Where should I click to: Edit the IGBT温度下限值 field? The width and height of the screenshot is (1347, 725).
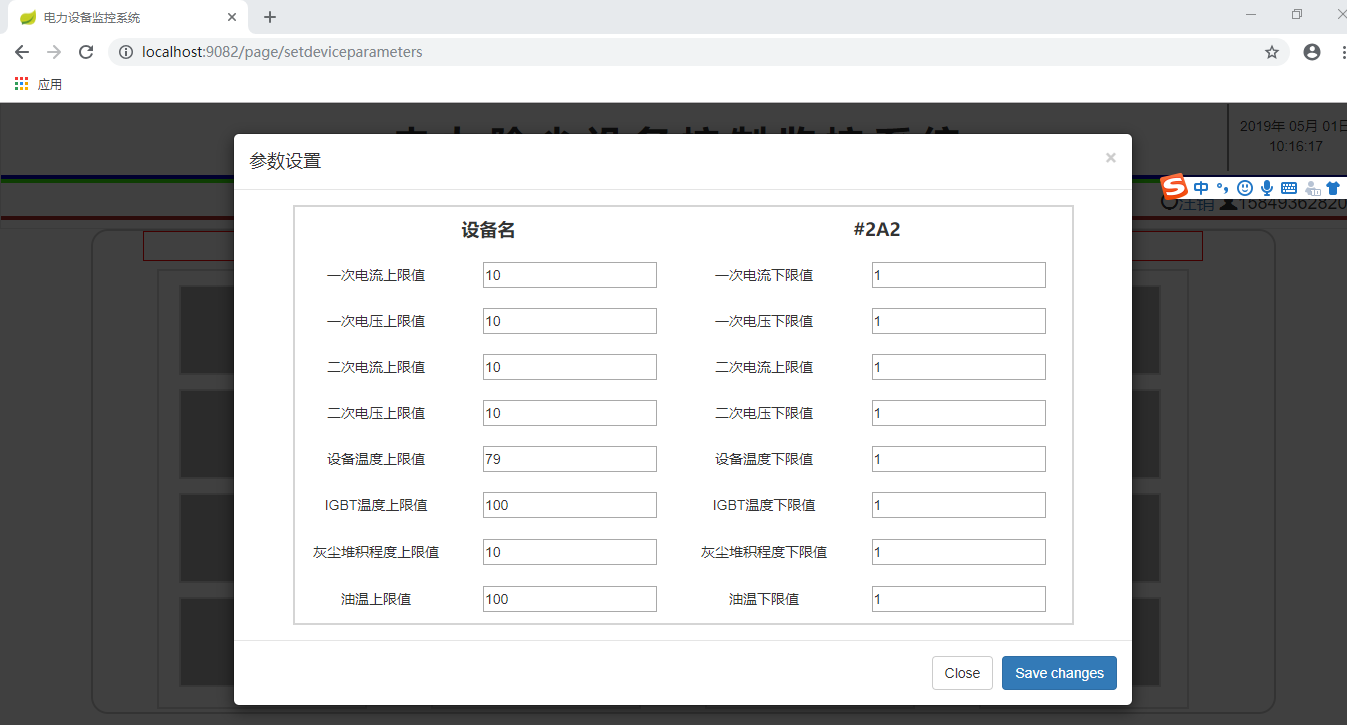pos(959,505)
